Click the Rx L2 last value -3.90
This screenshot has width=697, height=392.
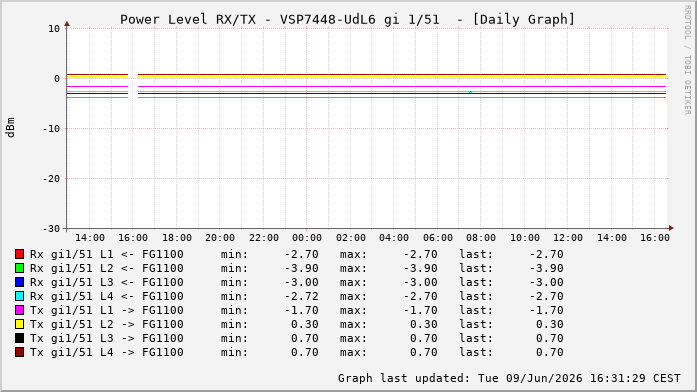(546, 268)
